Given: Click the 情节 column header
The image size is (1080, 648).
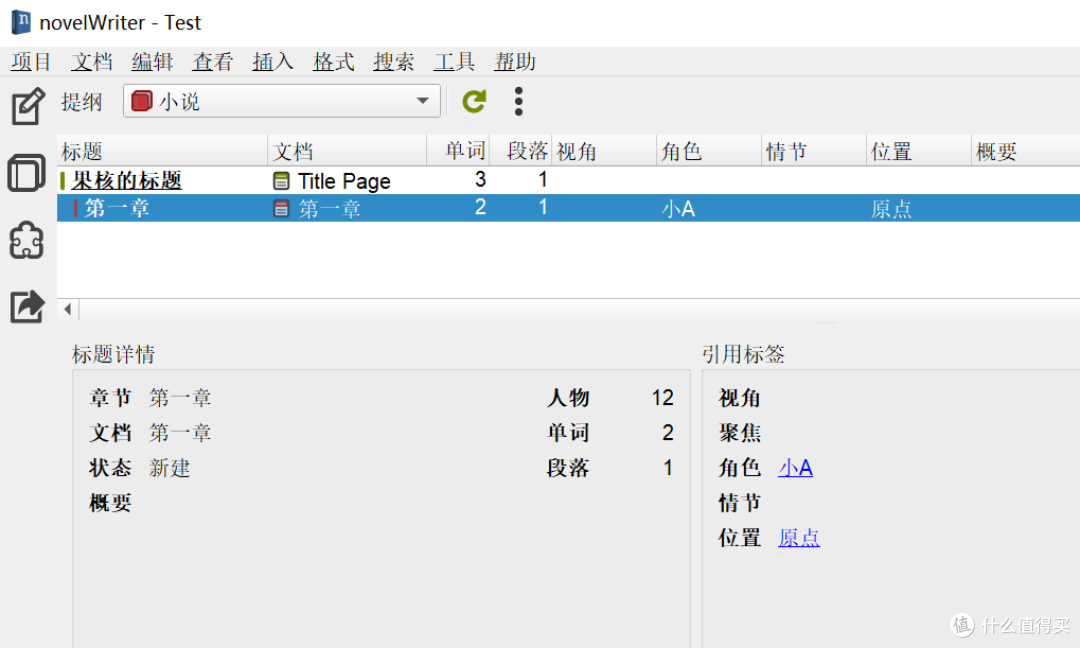Looking at the screenshot, I should pyautogui.click(x=813, y=151).
